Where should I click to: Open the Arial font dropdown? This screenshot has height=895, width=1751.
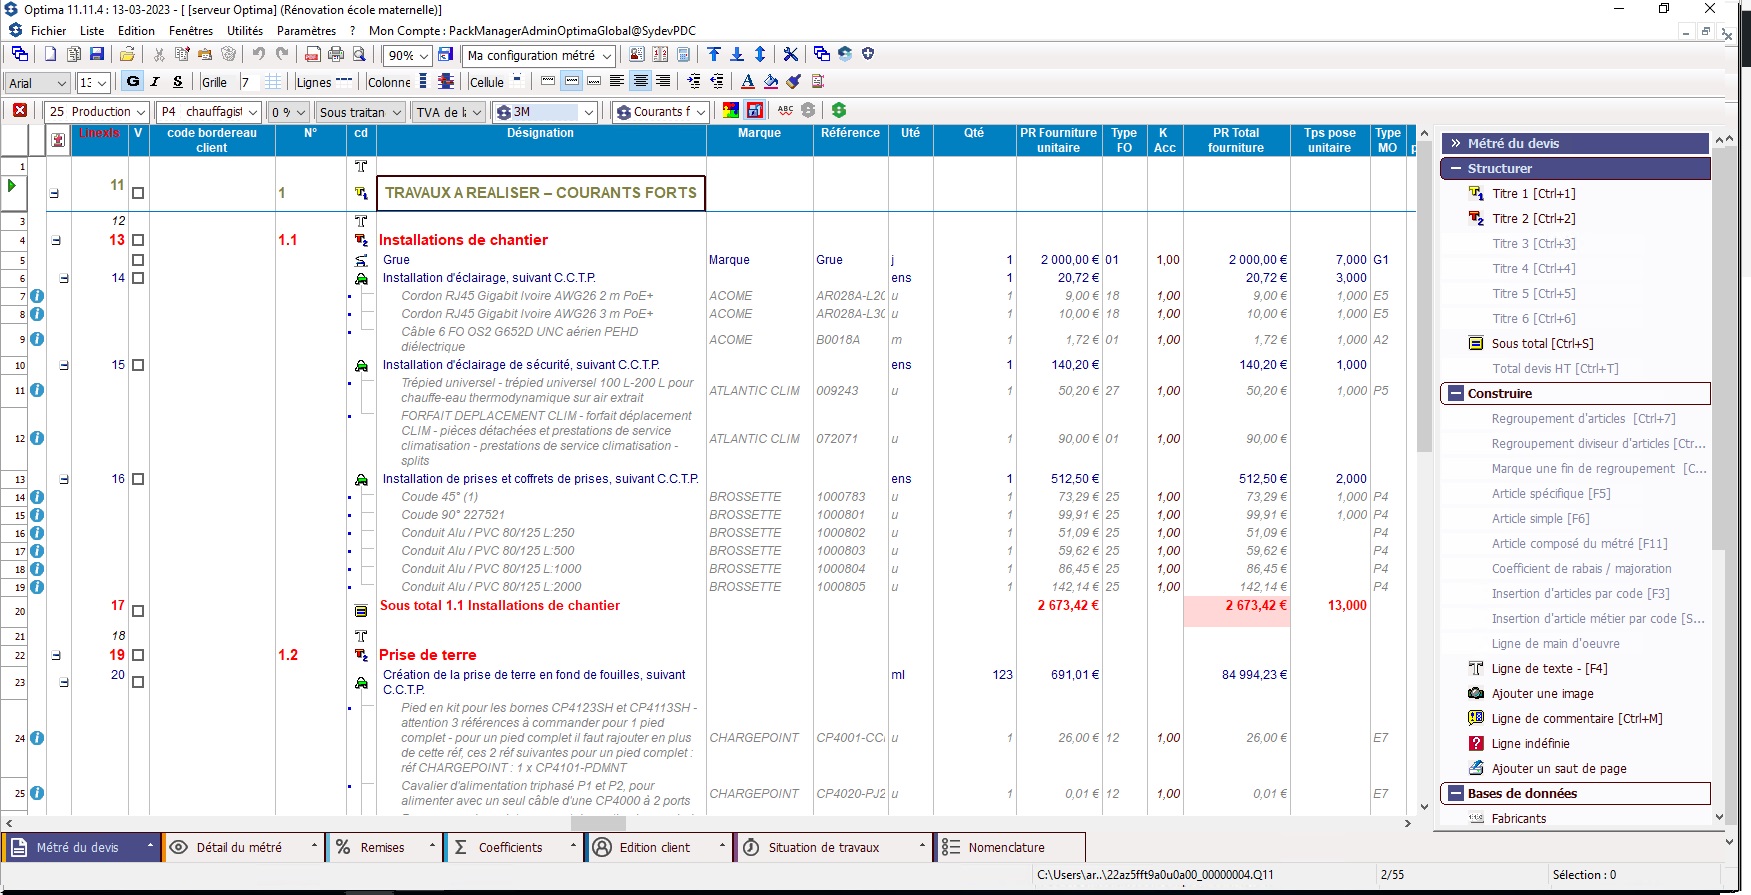61,83
